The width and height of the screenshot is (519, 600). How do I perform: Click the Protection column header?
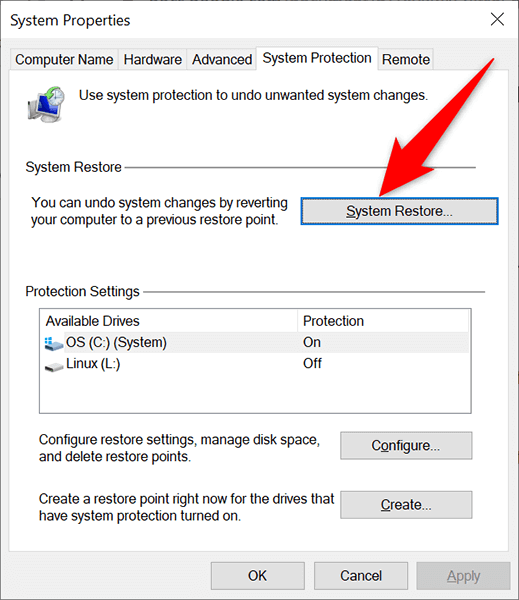(383, 321)
